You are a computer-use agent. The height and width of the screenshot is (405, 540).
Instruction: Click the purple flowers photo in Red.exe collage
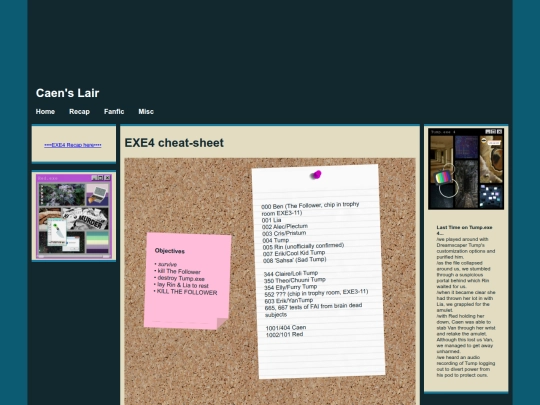pyautogui.click(x=62, y=195)
